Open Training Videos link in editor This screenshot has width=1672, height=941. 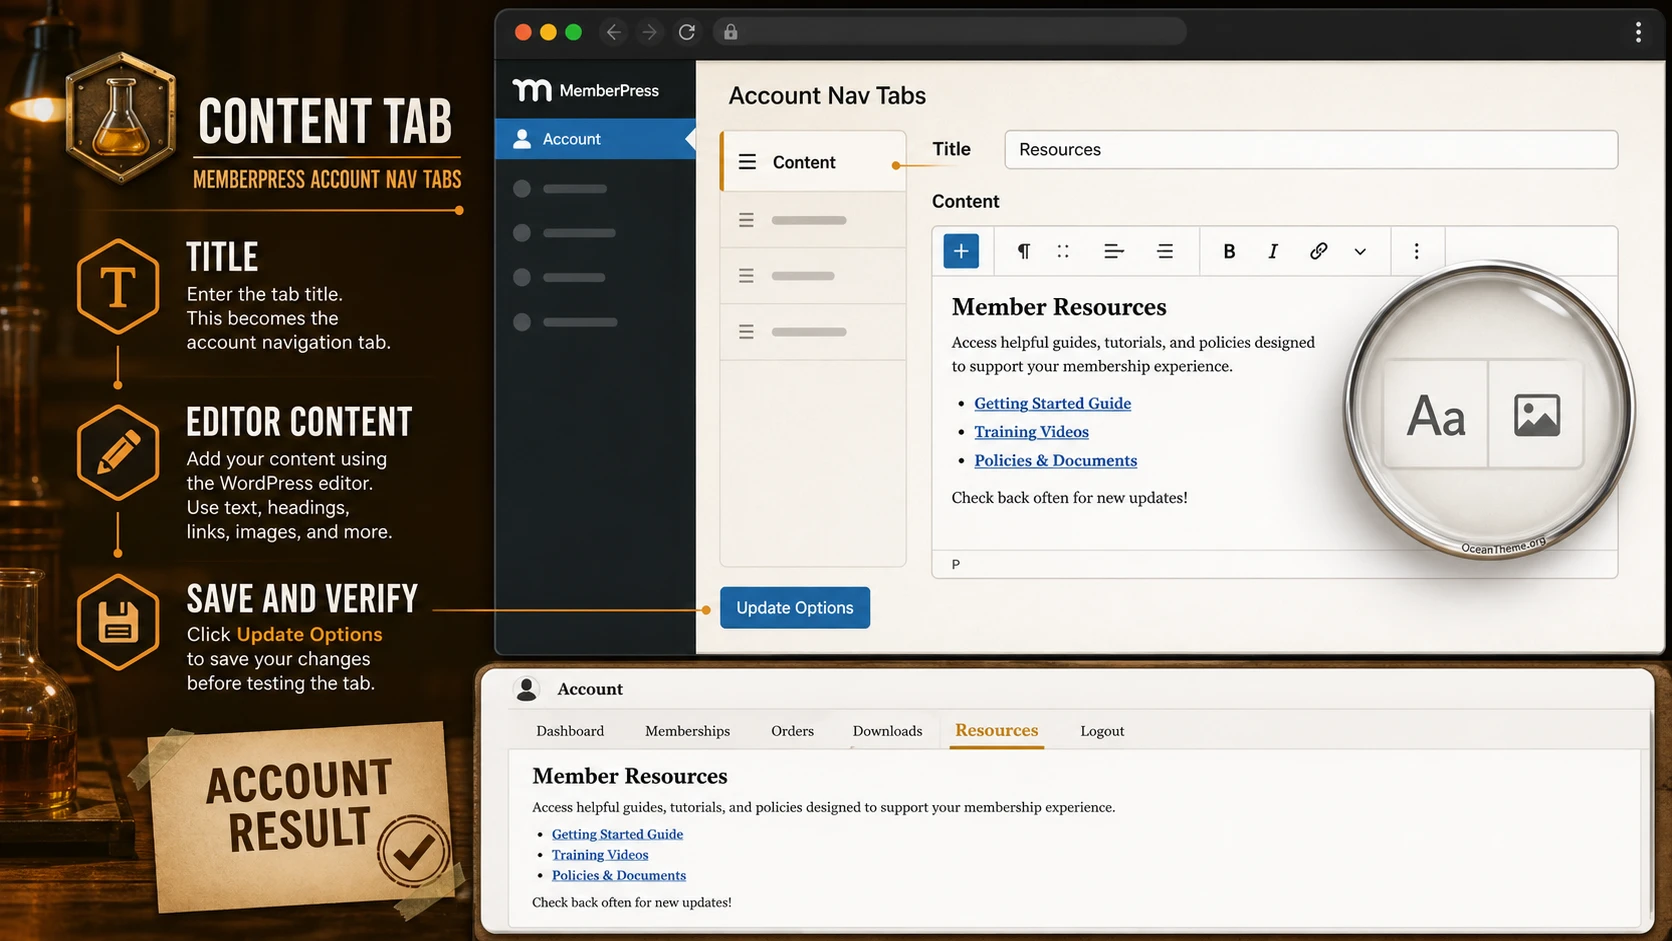[x=1031, y=432]
